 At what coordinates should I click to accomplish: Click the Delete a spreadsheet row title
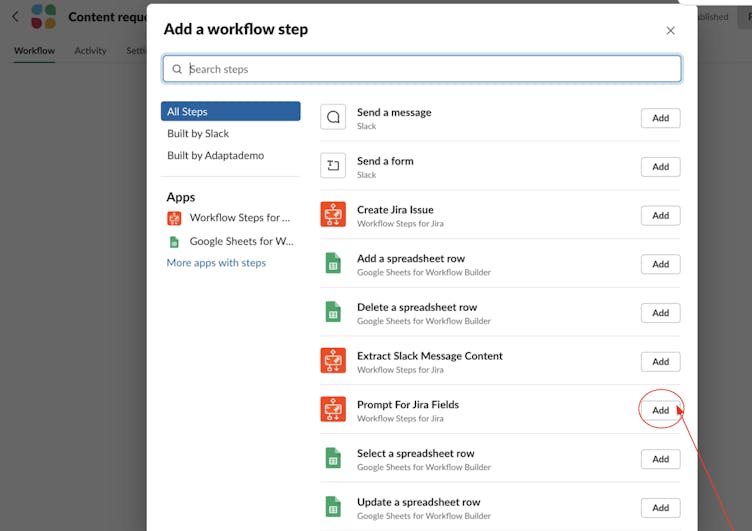click(417, 307)
